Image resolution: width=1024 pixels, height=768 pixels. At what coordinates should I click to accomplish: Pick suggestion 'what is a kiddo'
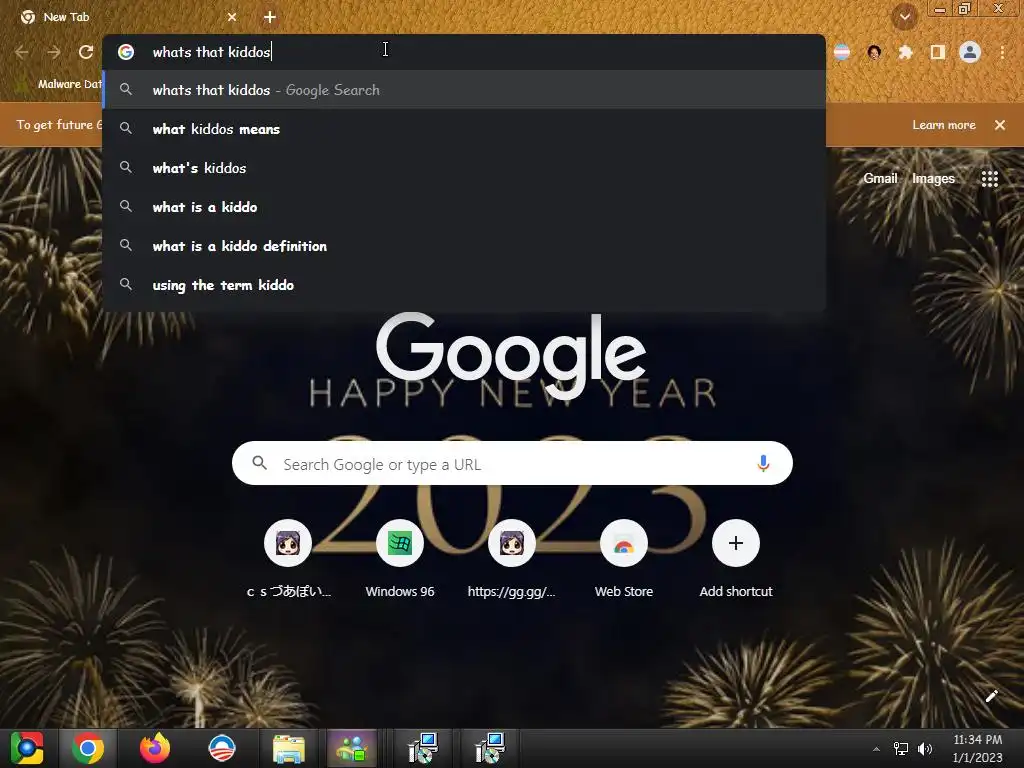(x=464, y=207)
